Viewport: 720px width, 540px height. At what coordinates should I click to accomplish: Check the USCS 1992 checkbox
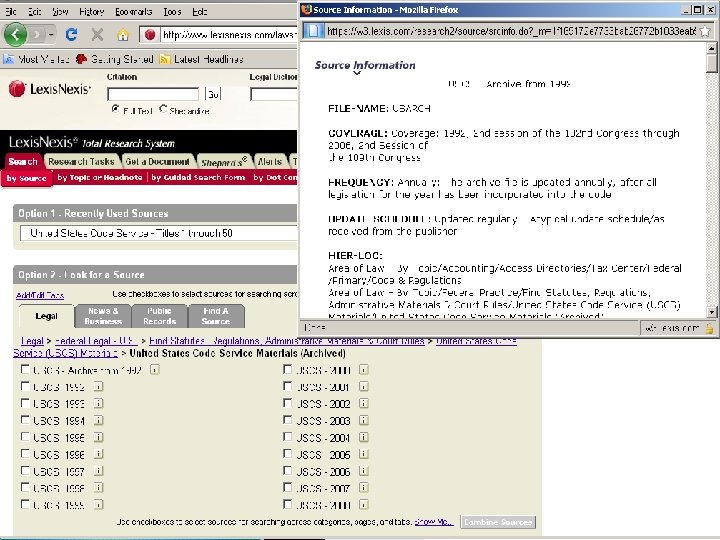[x=25, y=386]
